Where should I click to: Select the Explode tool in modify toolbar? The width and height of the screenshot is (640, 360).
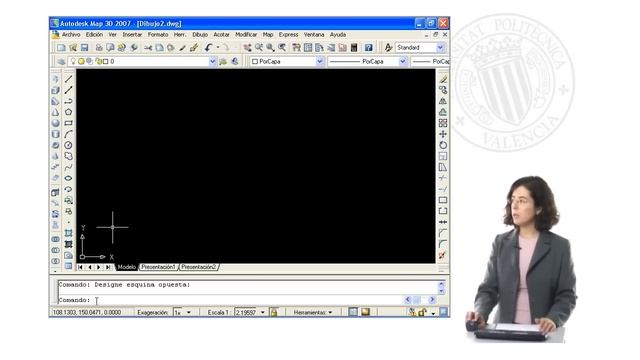tap(443, 256)
